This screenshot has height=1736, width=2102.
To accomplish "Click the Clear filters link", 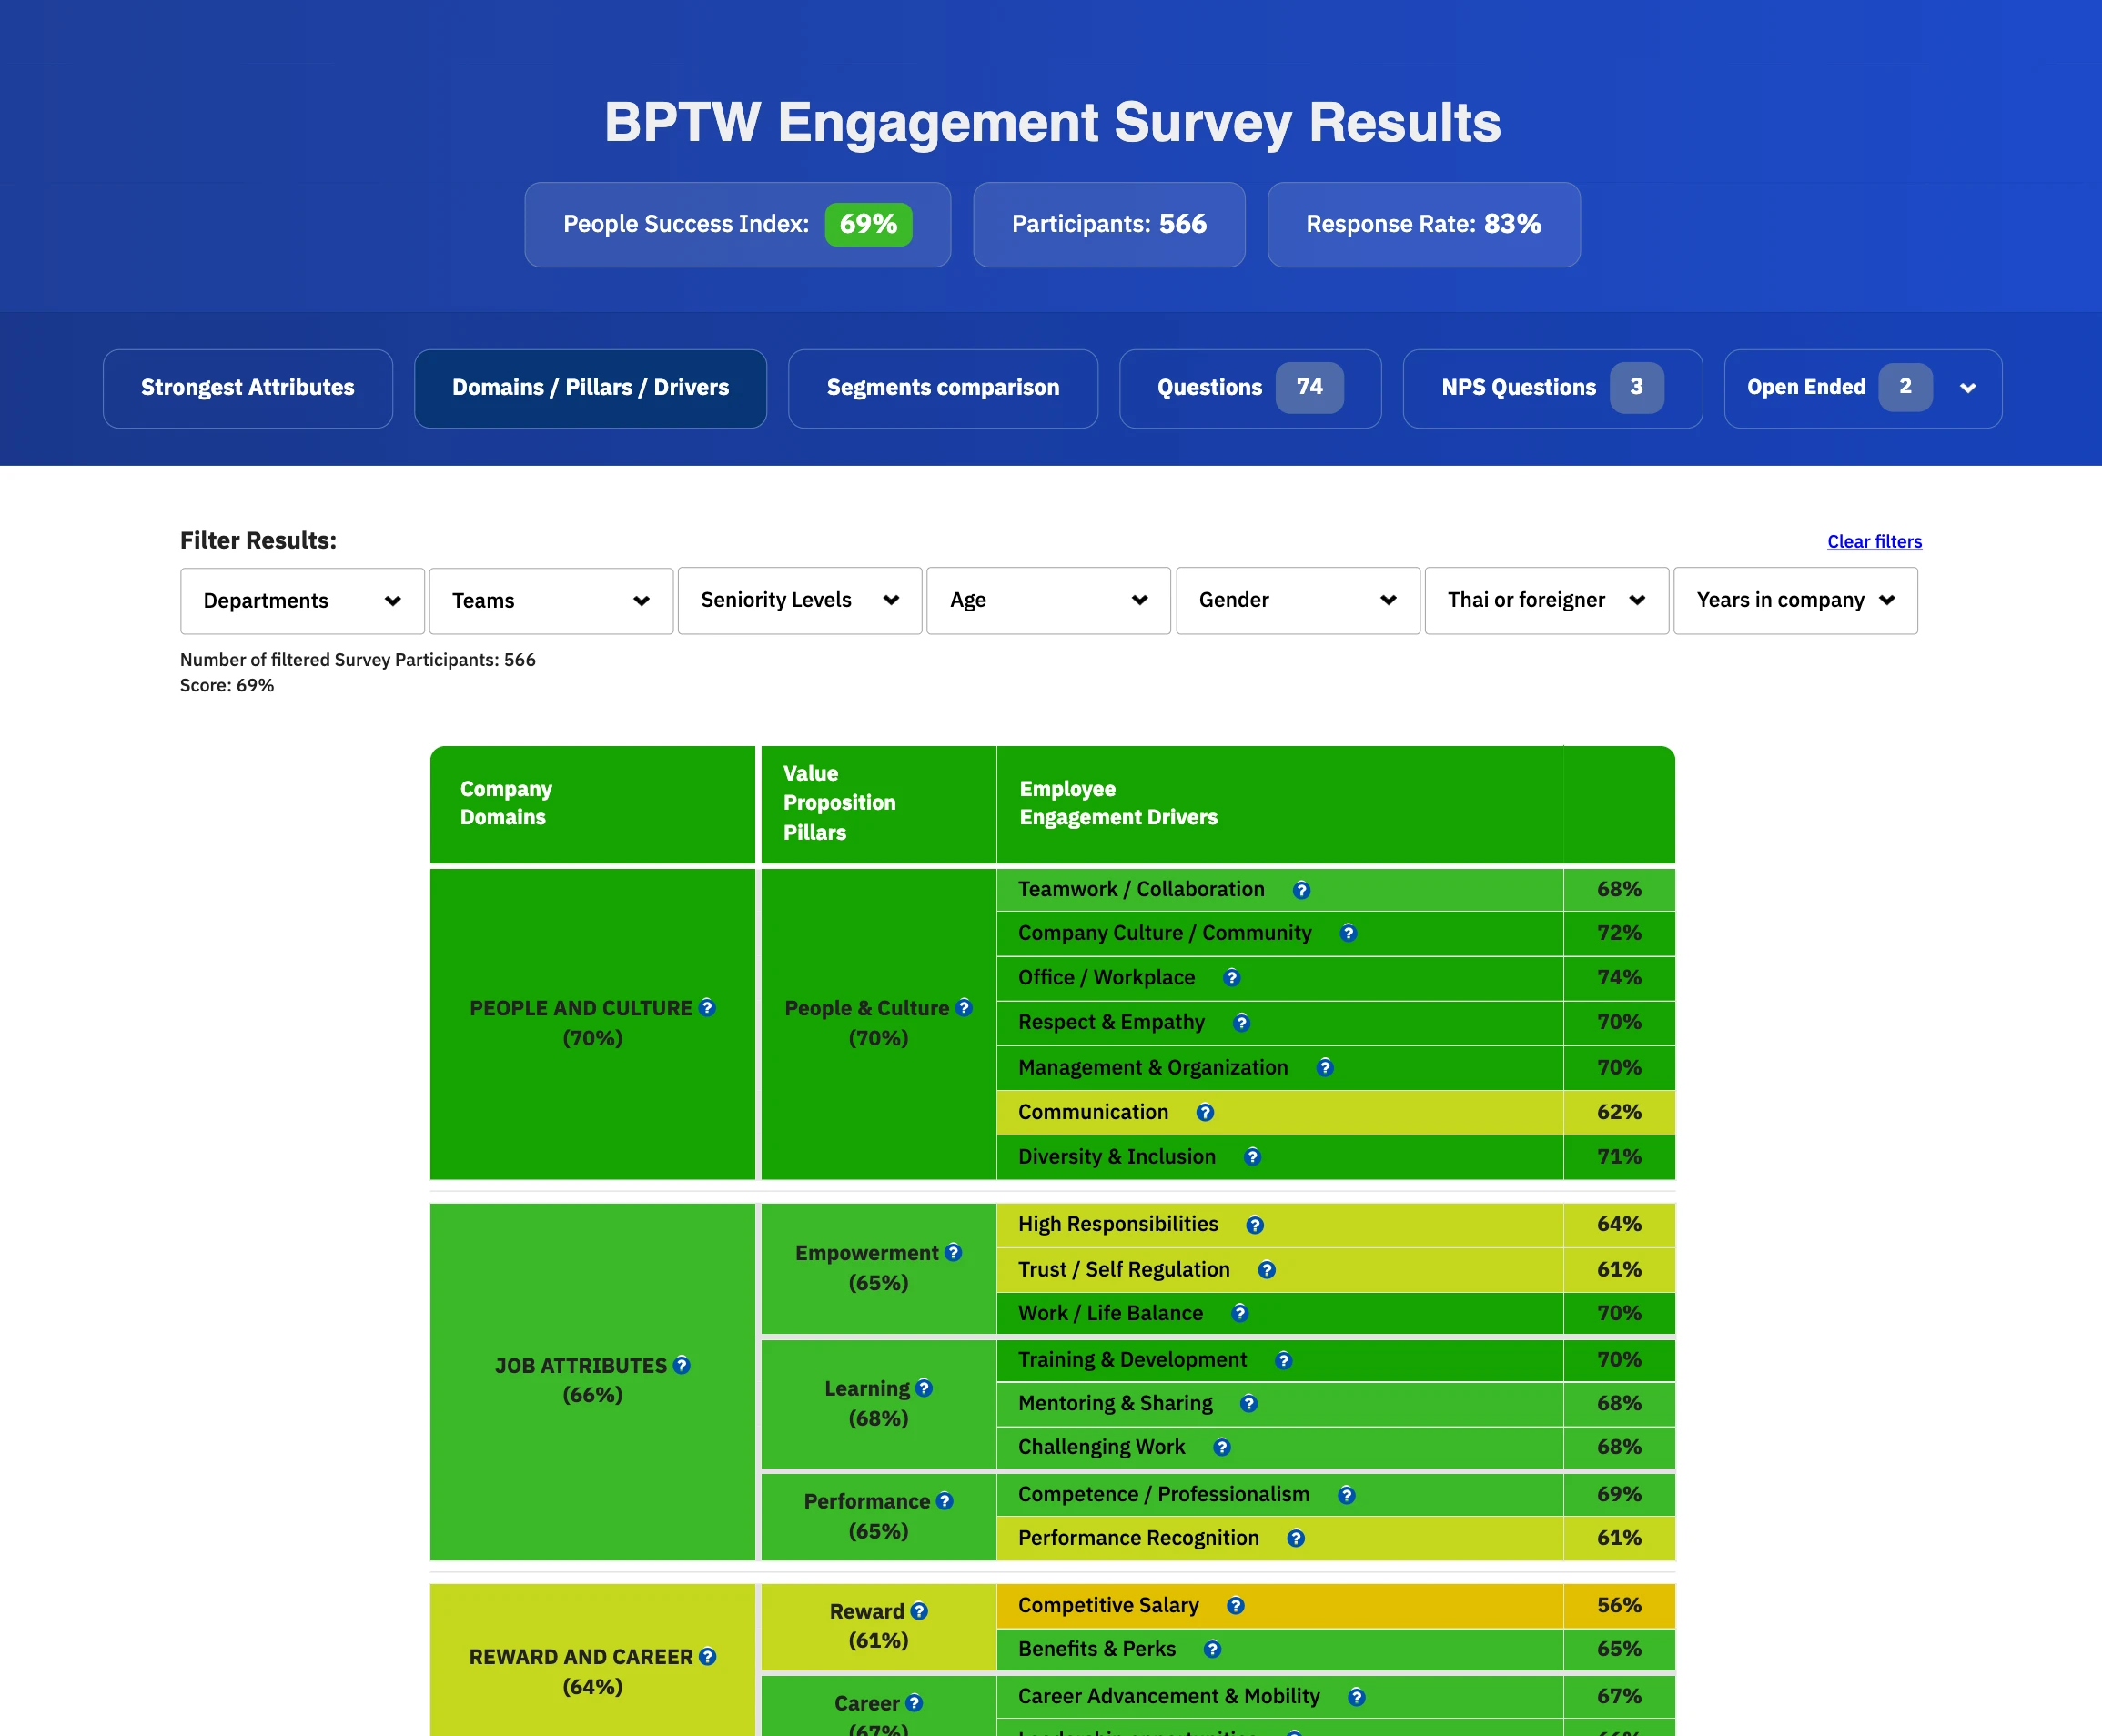I will point(1873,541).
